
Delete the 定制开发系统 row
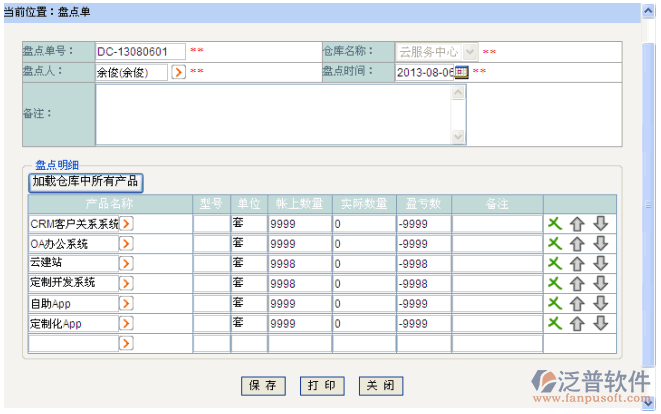[554, 283]
